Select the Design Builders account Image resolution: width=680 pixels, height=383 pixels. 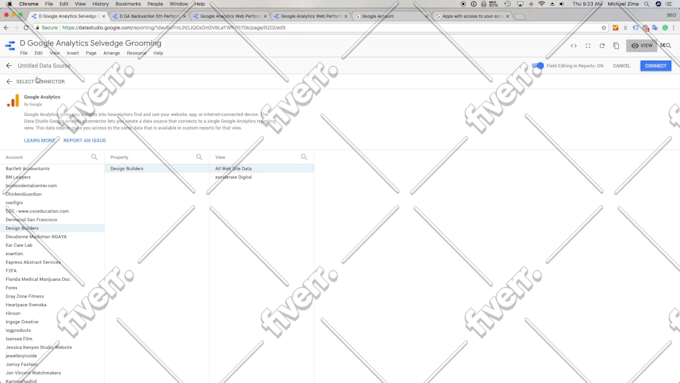(x=52, y=228)
